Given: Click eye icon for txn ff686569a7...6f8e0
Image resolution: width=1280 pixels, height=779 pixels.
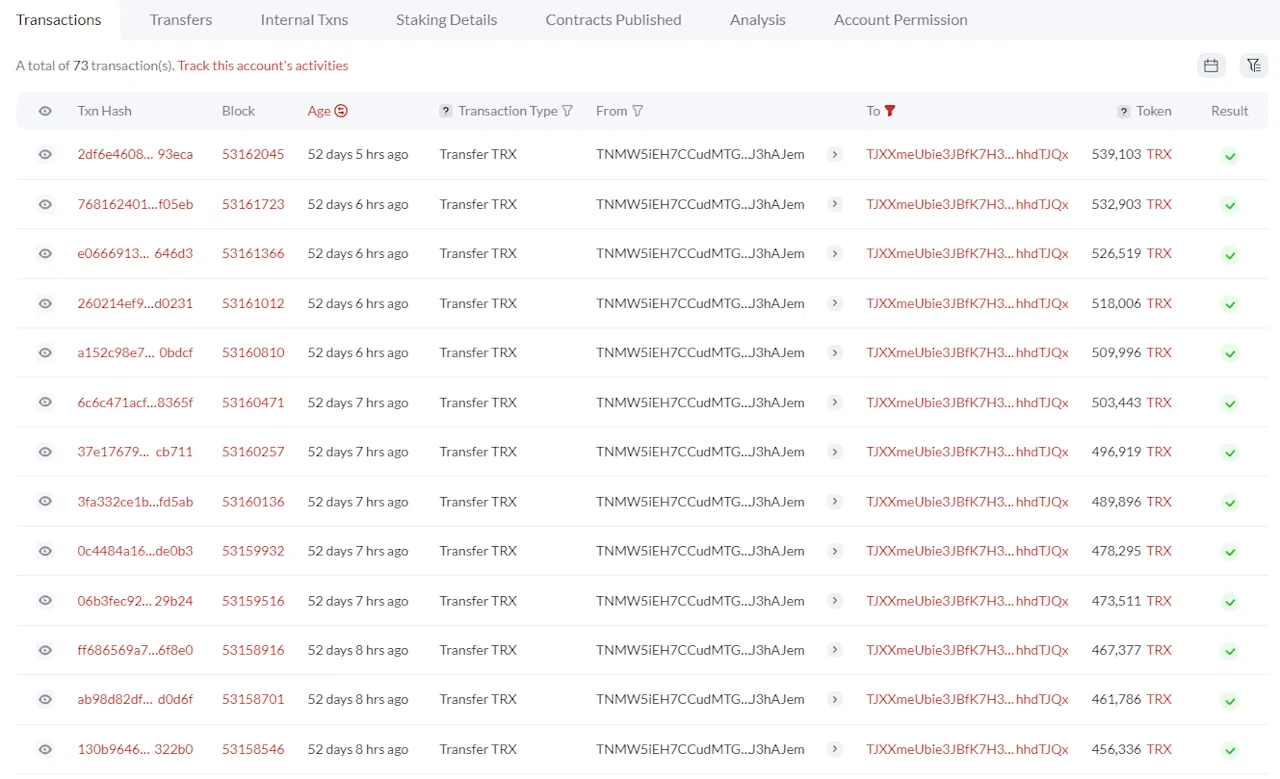Looking at the screenshot, I should pyautogui.click(x=45, y=650).
